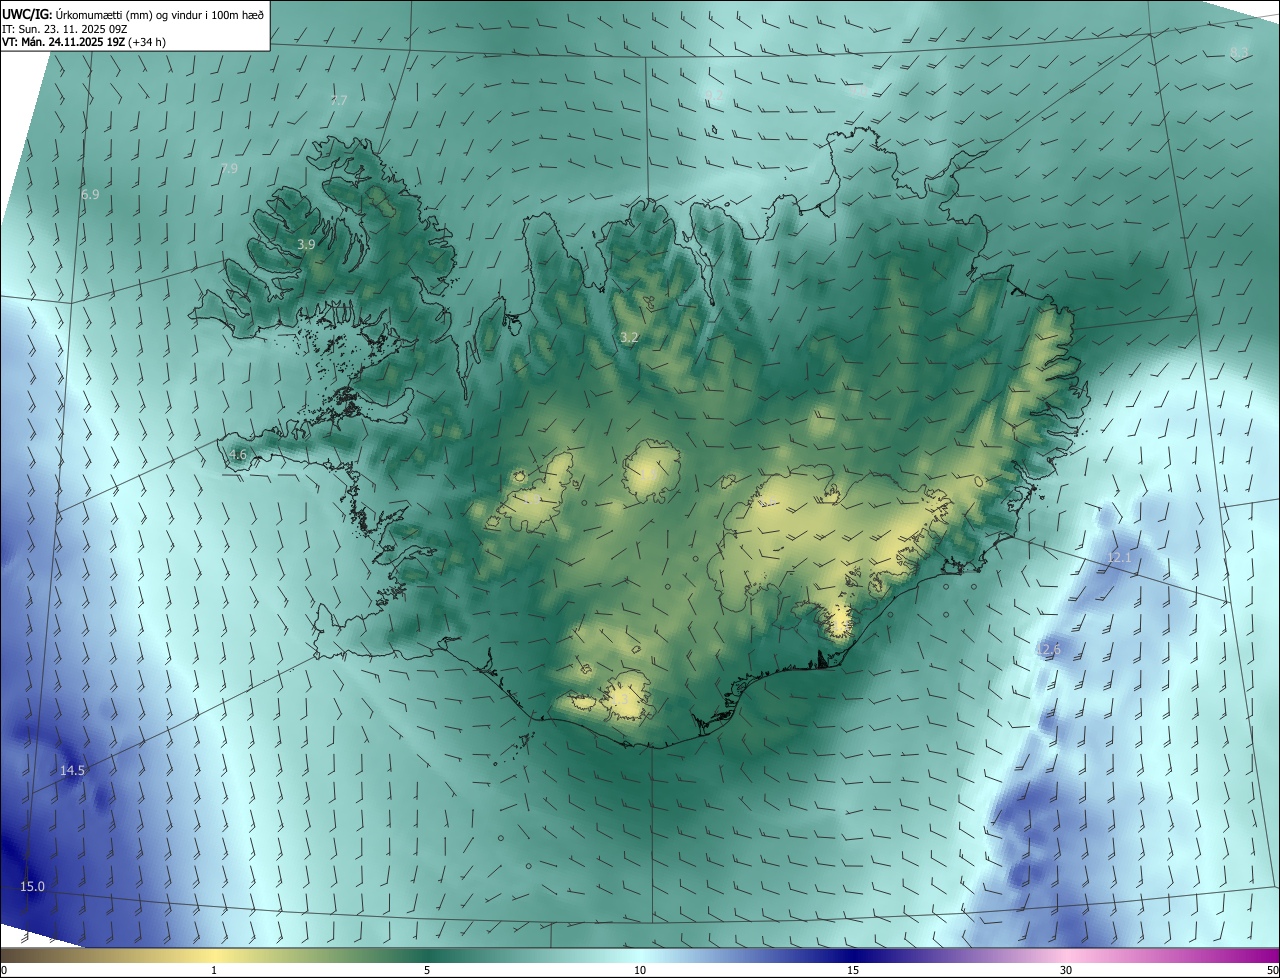Click the 12.1 value label offshore east
Image resolution: width=1280 pixels, height=978 pixels.
pos(1120,557)
